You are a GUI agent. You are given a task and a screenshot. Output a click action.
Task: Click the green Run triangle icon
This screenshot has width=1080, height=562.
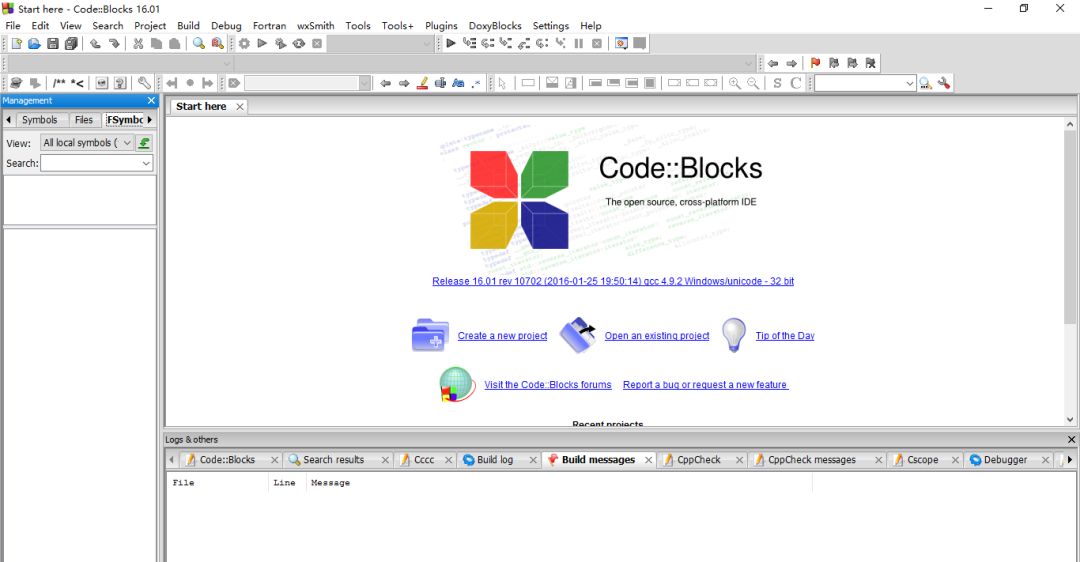262,43
